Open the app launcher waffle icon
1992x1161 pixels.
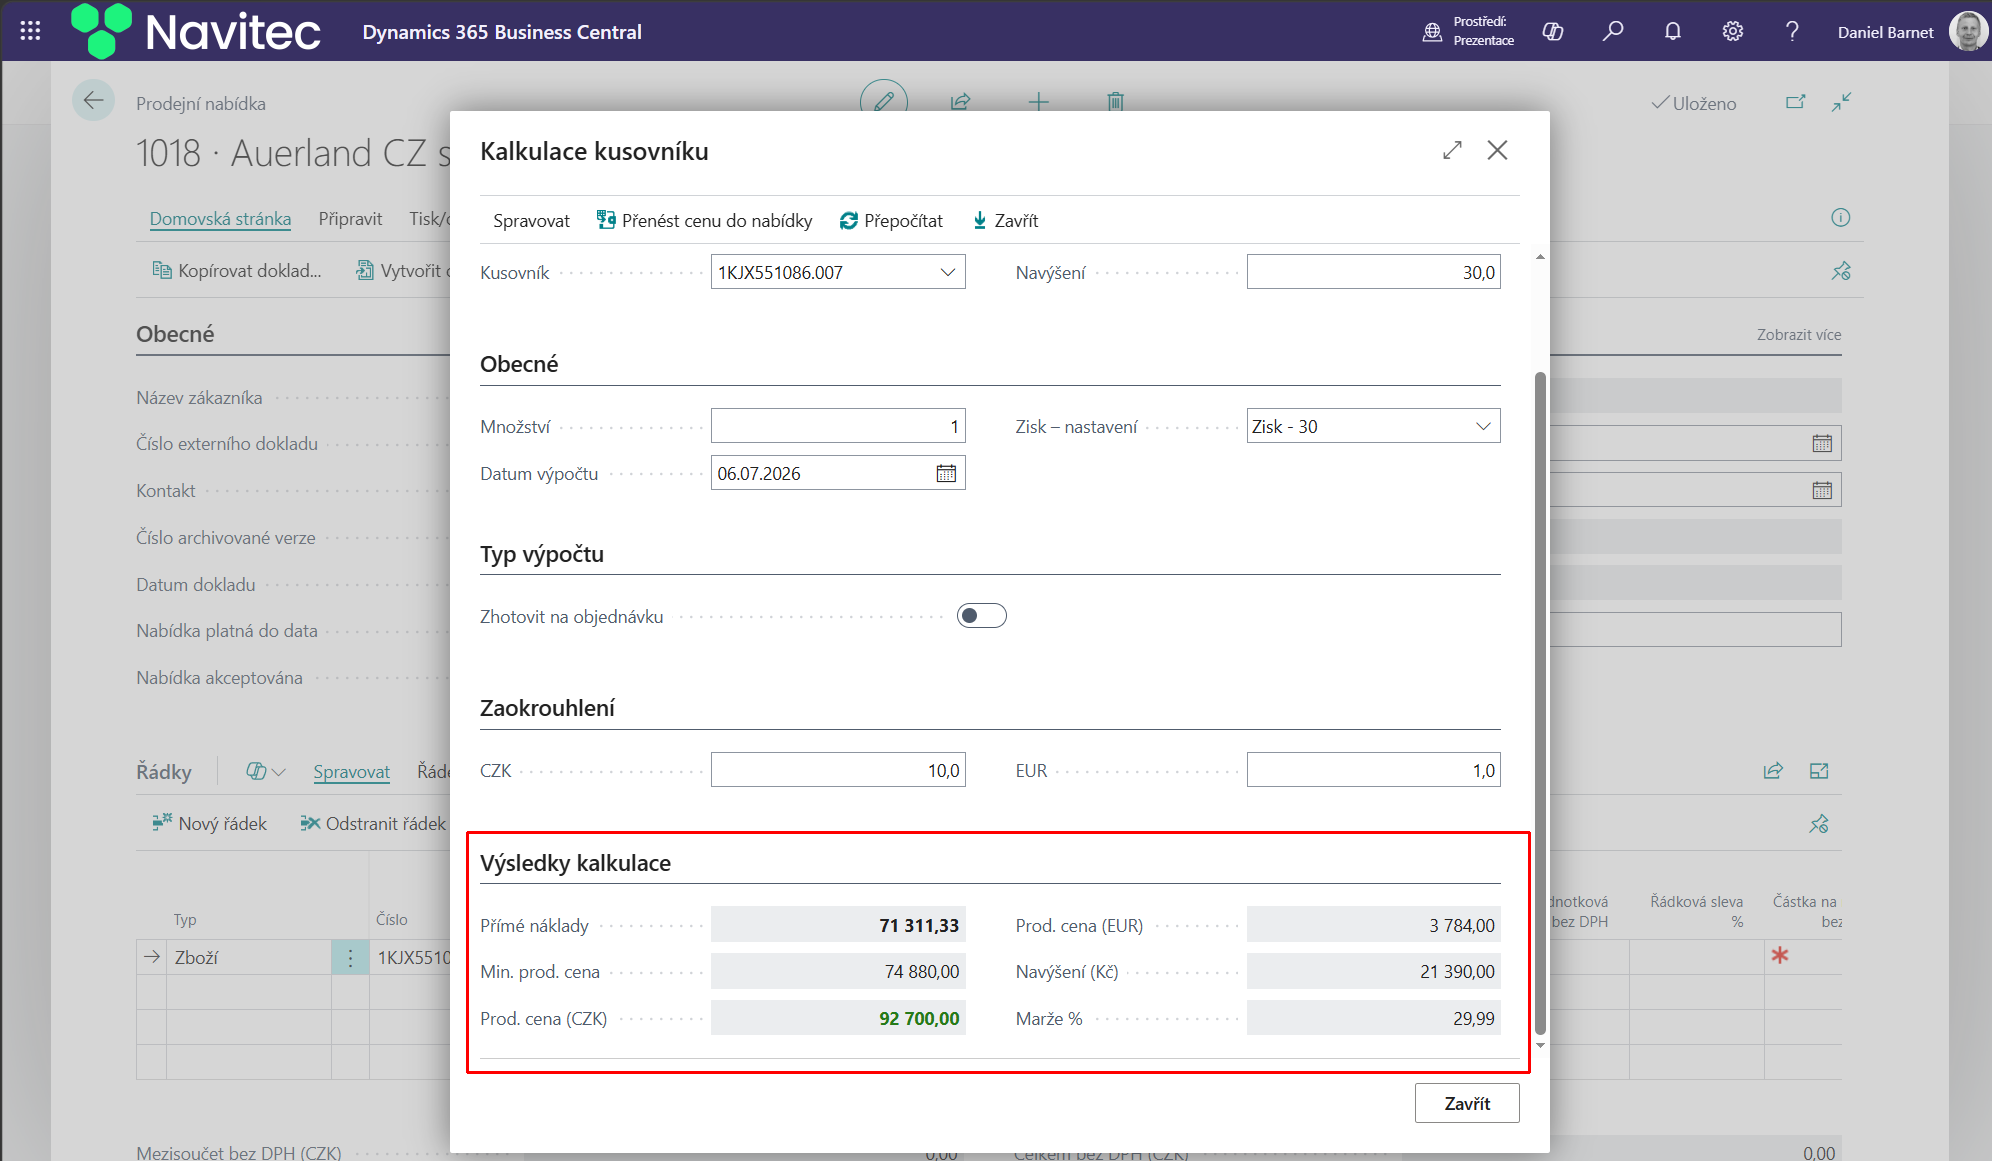[x=30, y=31]
